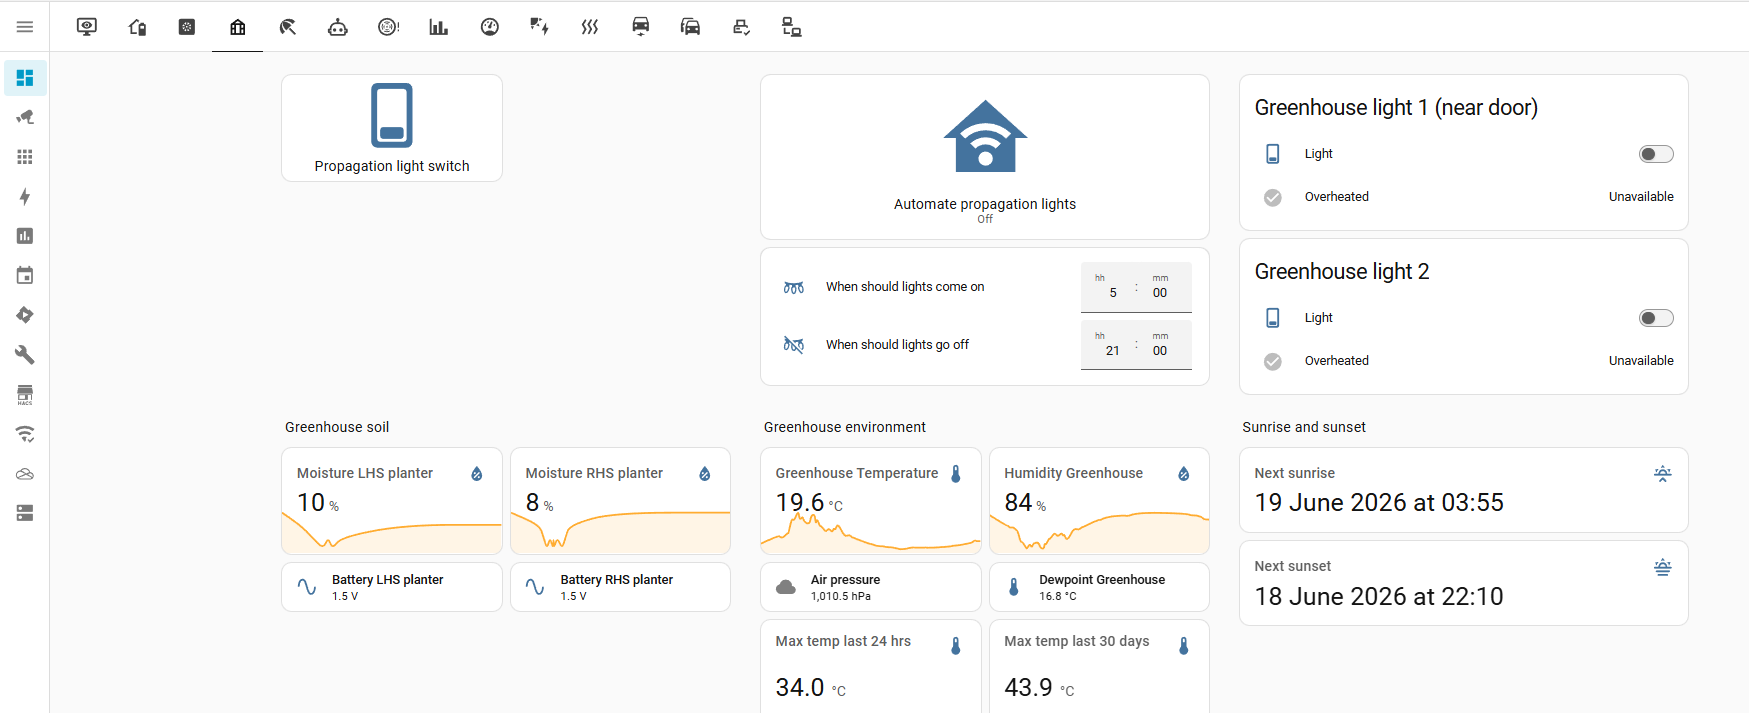Toggle Greenhouse light 2 Light switch
Screen dimensions: 1749x713
tap(1656, 318)
